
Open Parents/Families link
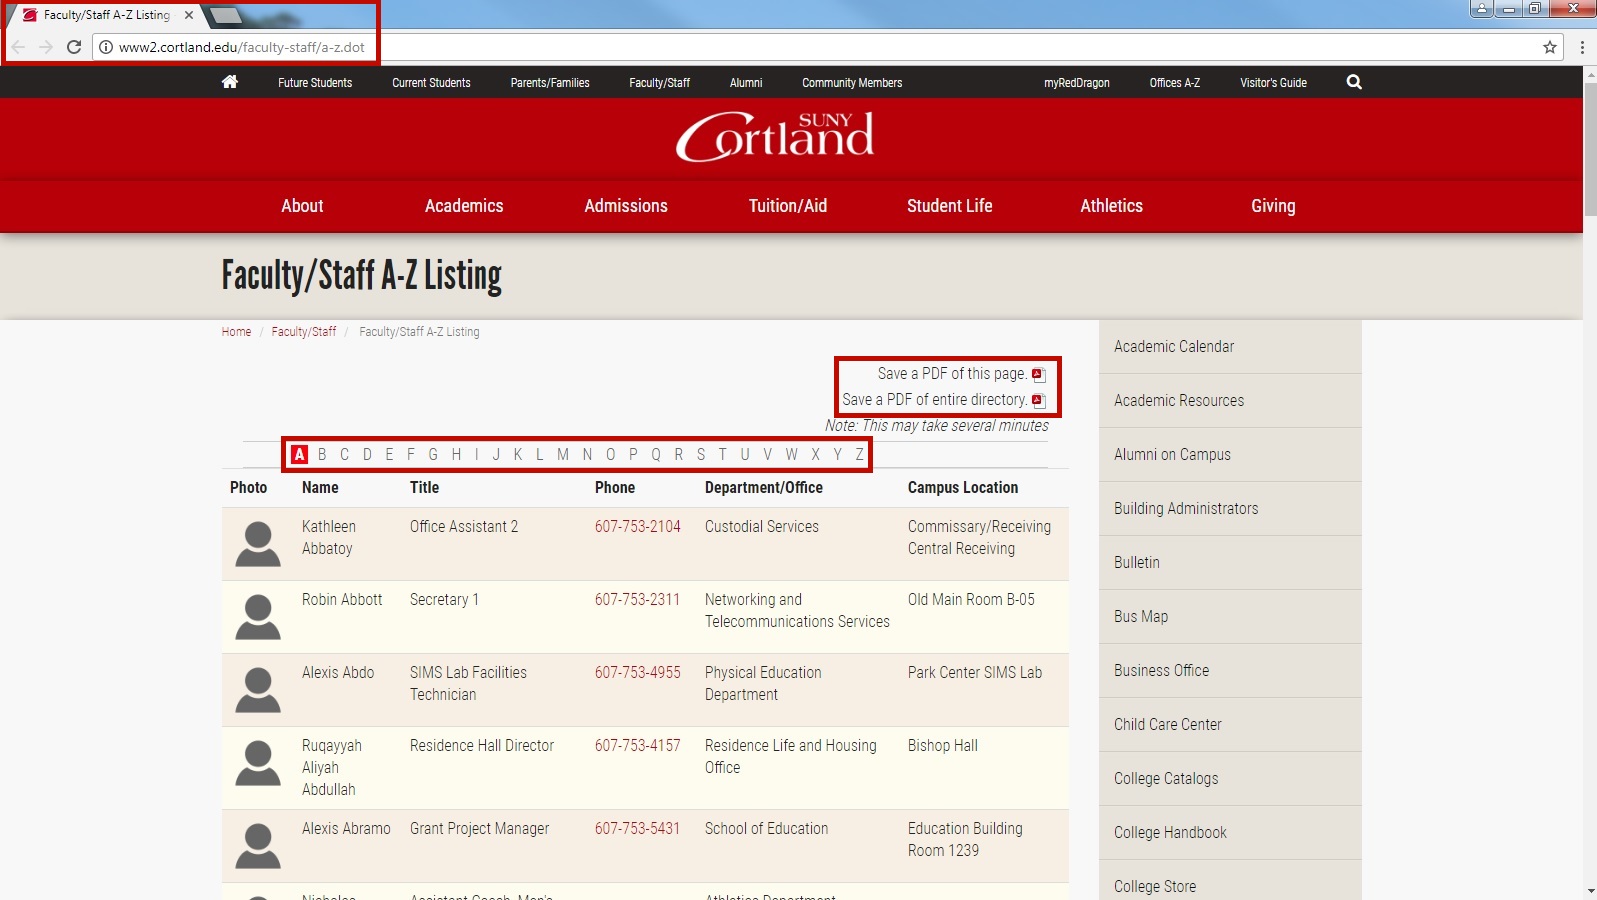[550, 83]
